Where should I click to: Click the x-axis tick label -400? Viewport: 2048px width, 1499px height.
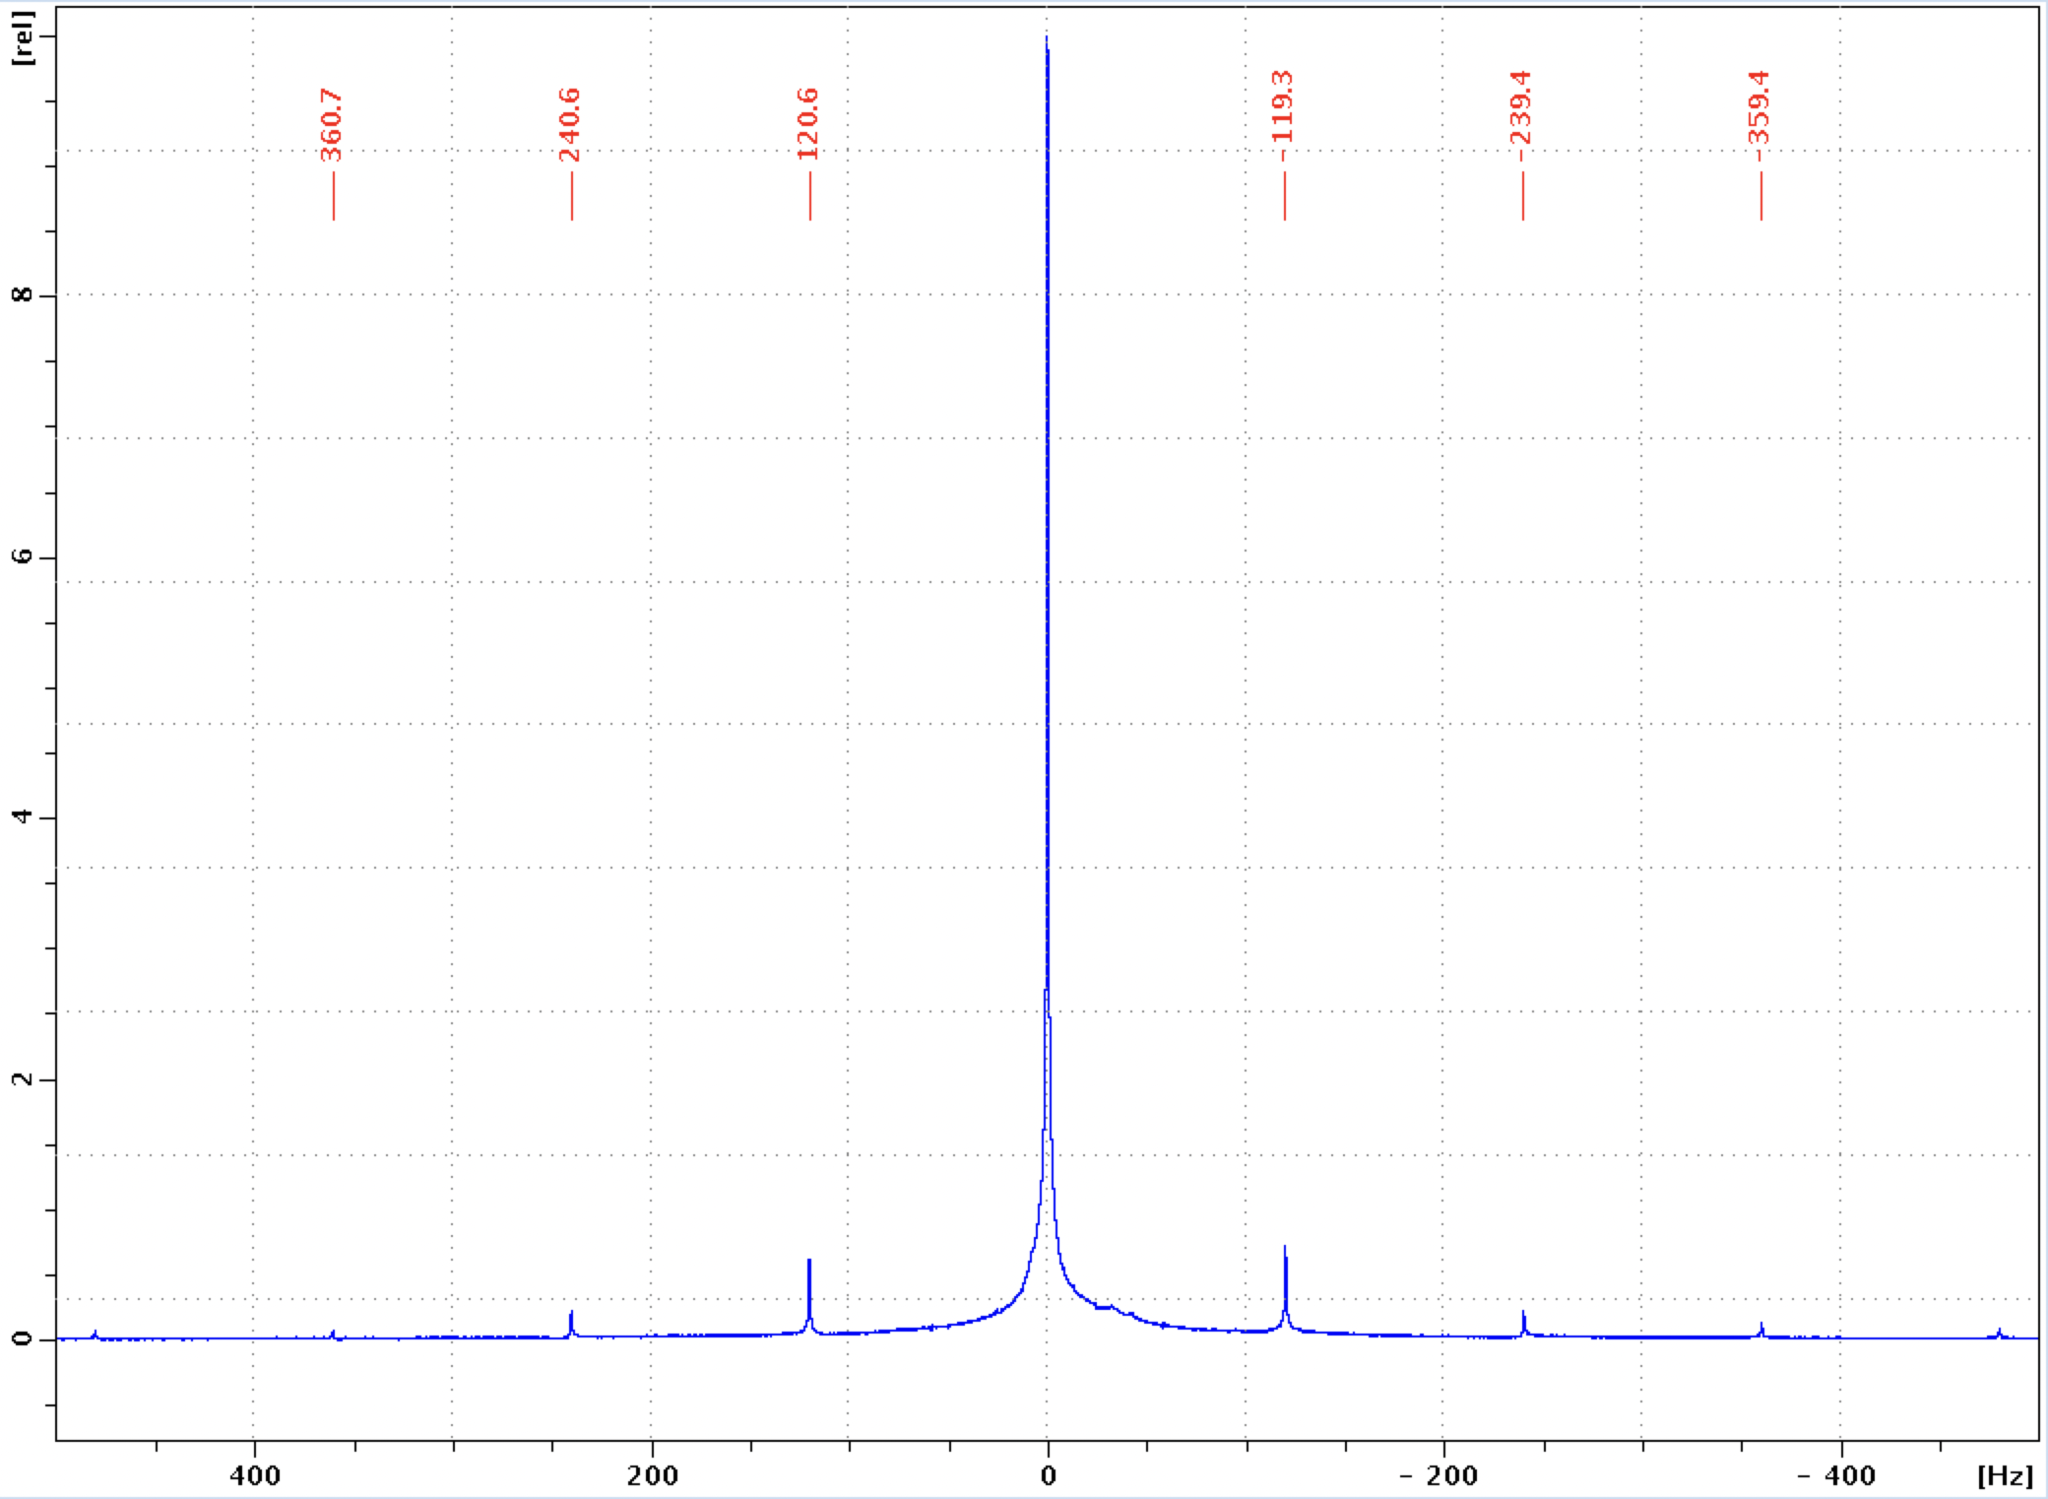(1836, 1476)
